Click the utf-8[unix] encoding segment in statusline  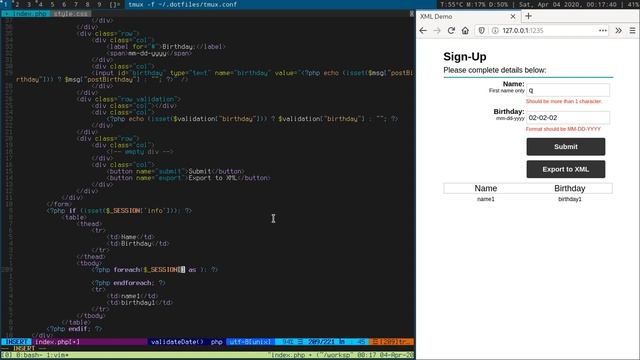pos(250,342)
